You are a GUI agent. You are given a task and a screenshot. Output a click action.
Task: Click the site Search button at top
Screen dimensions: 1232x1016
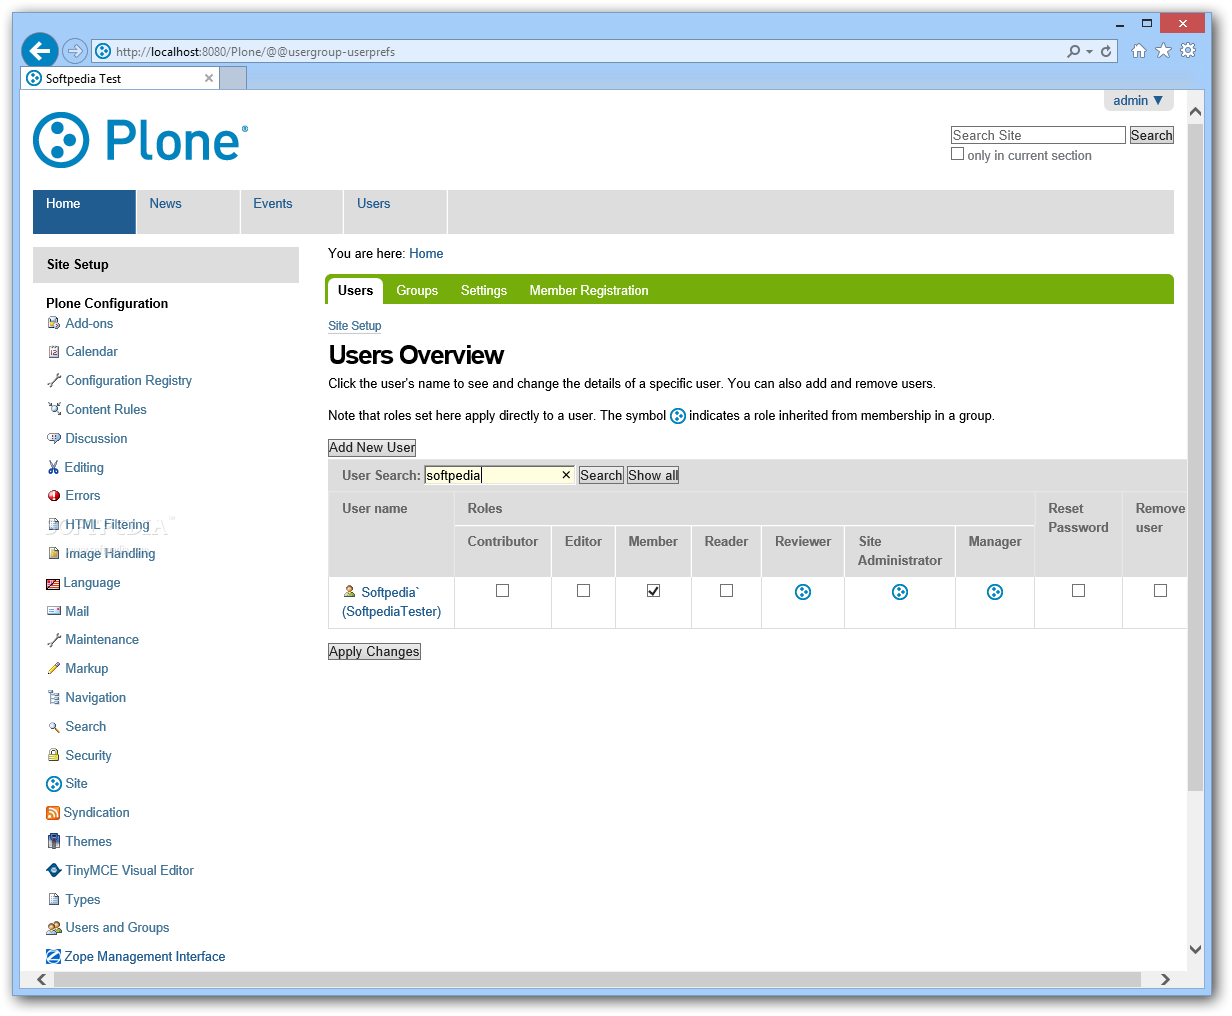pyautogui.click(x=1151, y=135)
